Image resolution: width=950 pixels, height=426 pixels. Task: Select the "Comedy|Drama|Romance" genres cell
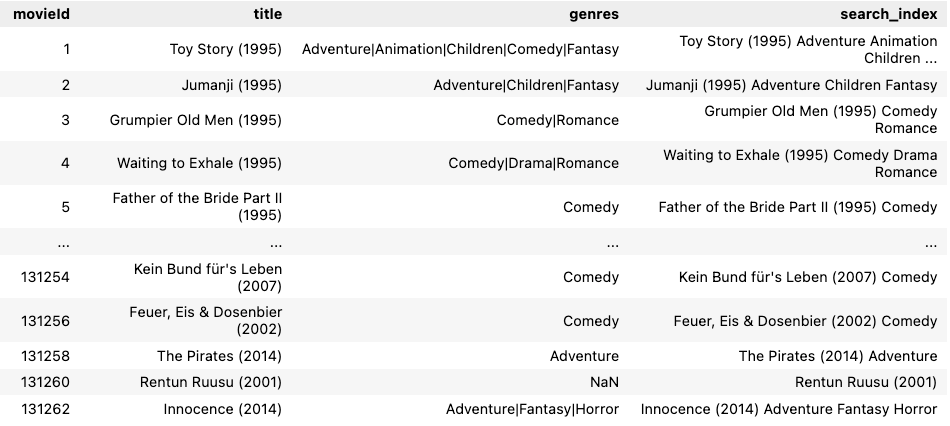[533, 163]
